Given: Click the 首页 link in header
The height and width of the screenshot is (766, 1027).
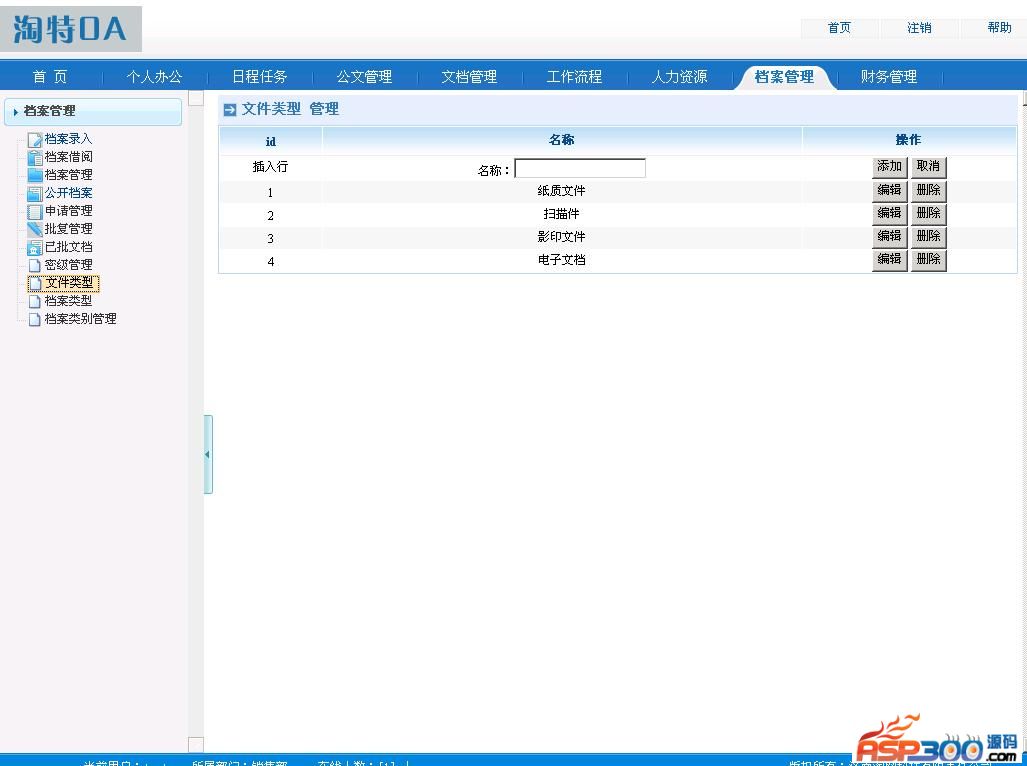Looking at the screenshot, I should click(839, 27).
